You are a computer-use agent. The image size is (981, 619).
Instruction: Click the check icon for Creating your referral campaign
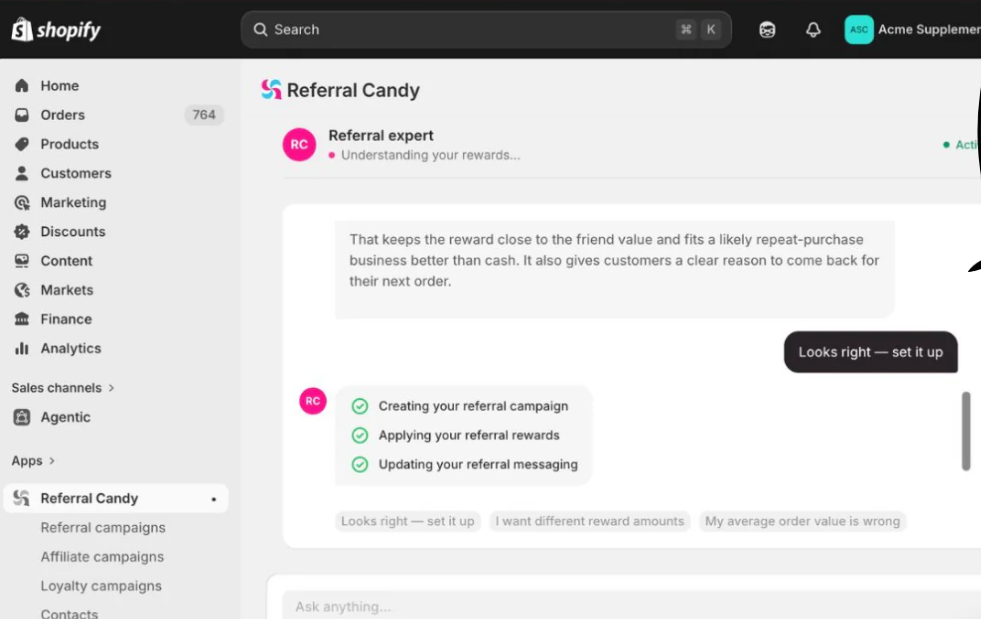(x=360, y=406)
